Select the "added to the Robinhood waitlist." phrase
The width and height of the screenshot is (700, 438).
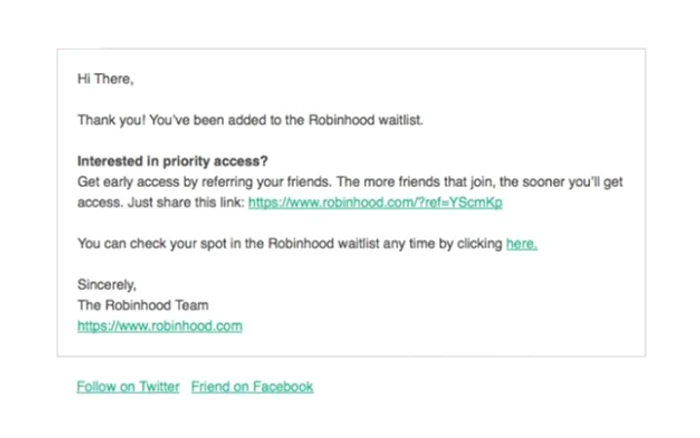(x=325, y=121)
